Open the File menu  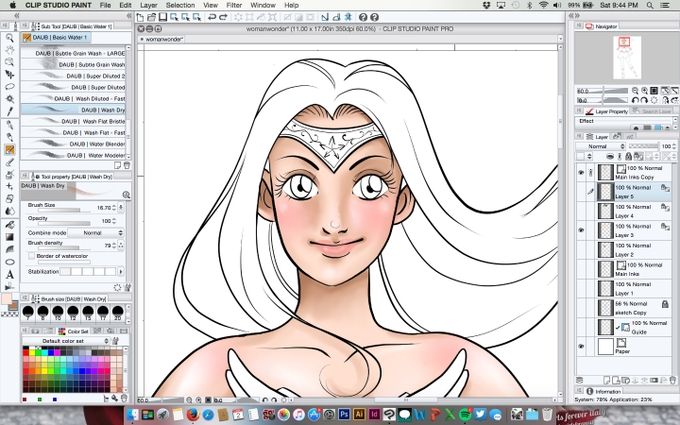(105, 5)
